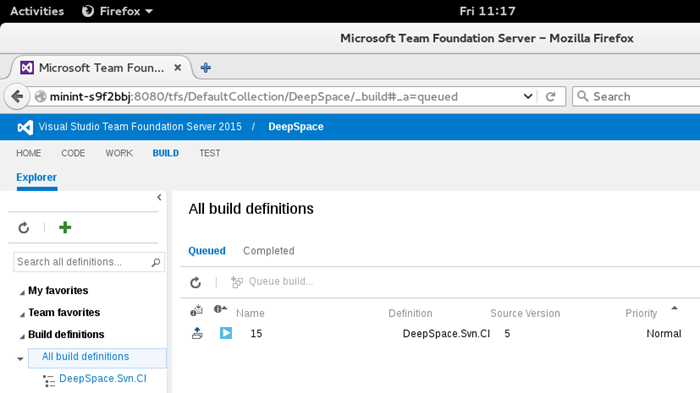Click the Firefox back arrow button
Image resolution: width=700 pixels, height=393 pixels.
click(x=17, y=96)
